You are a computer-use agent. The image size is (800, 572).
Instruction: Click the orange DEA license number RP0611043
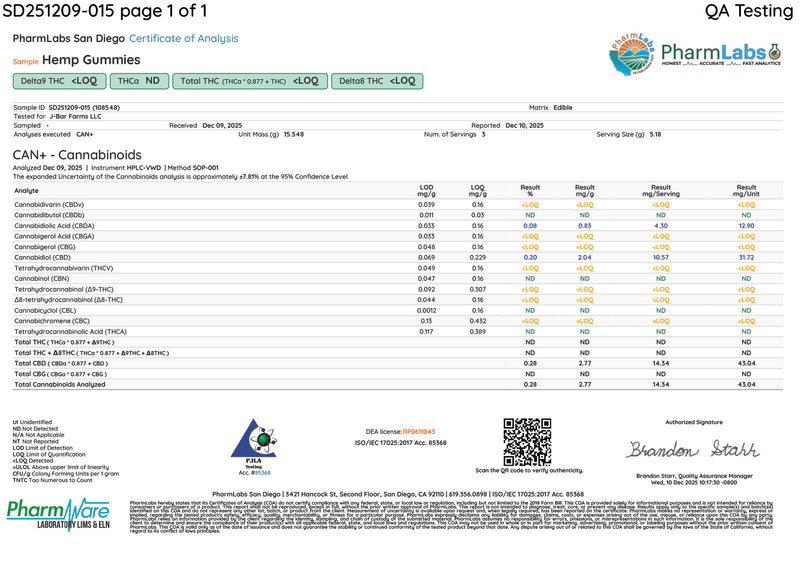click(x=419, y=432)
